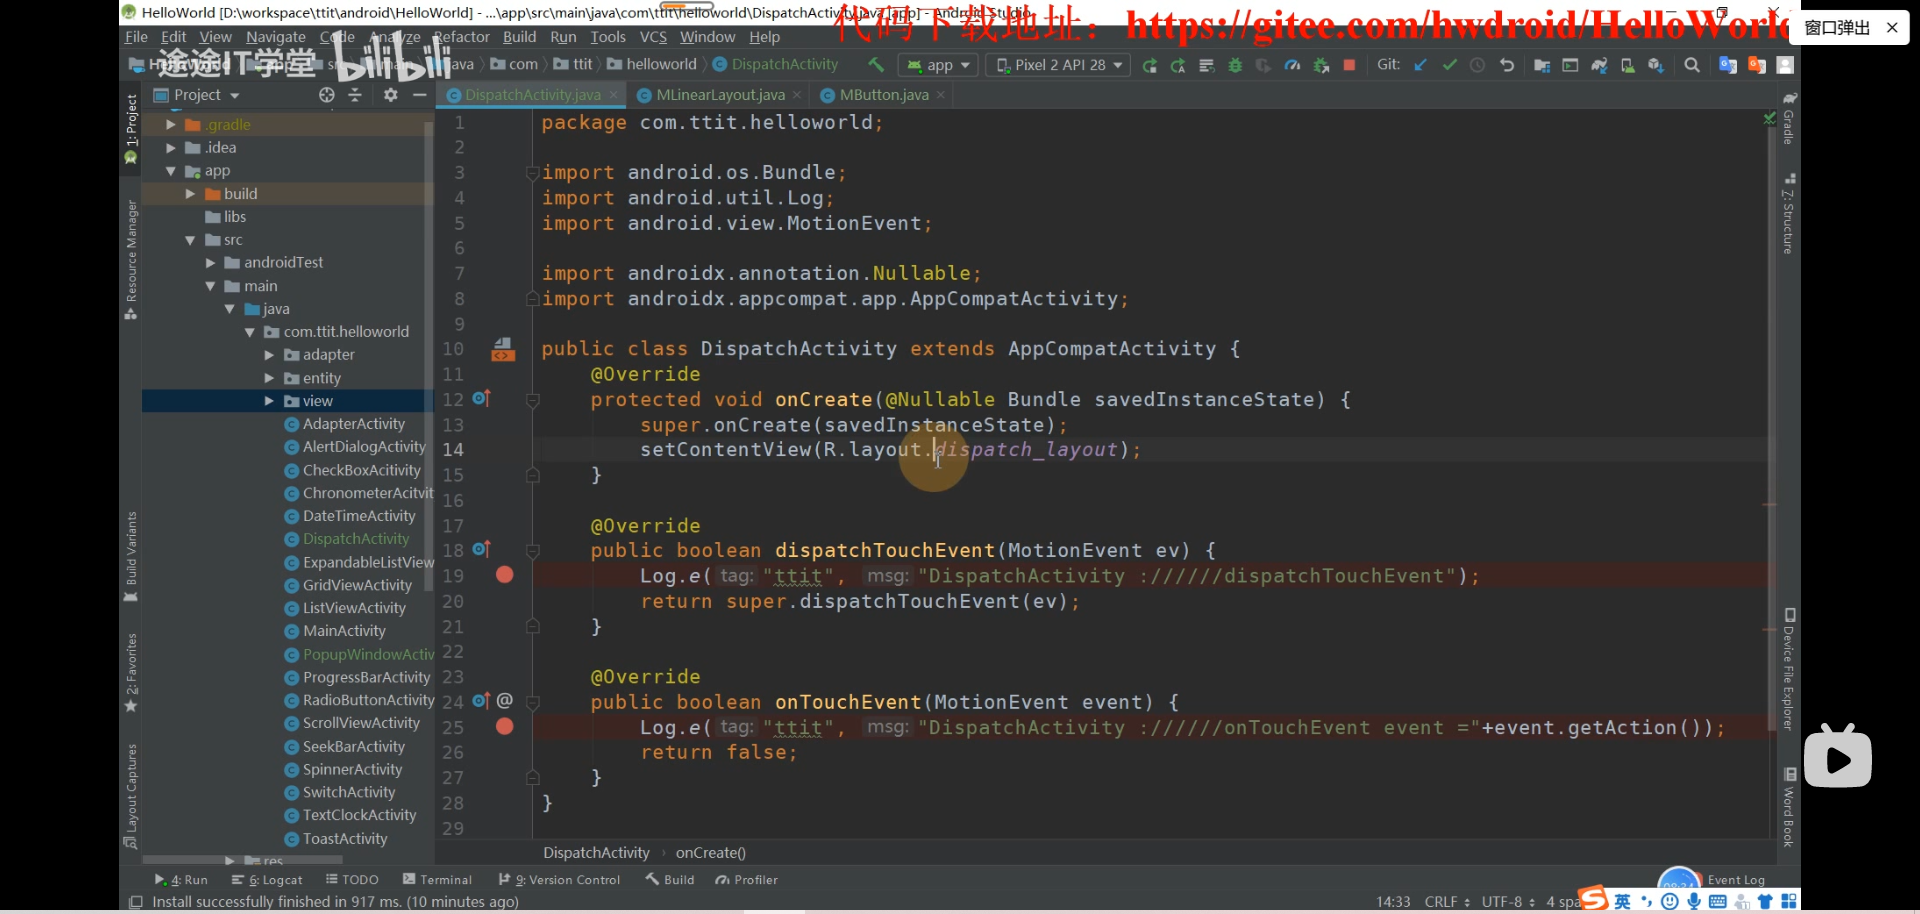Open the Version Control tool window
The image size is (1920, 914).
559,880
